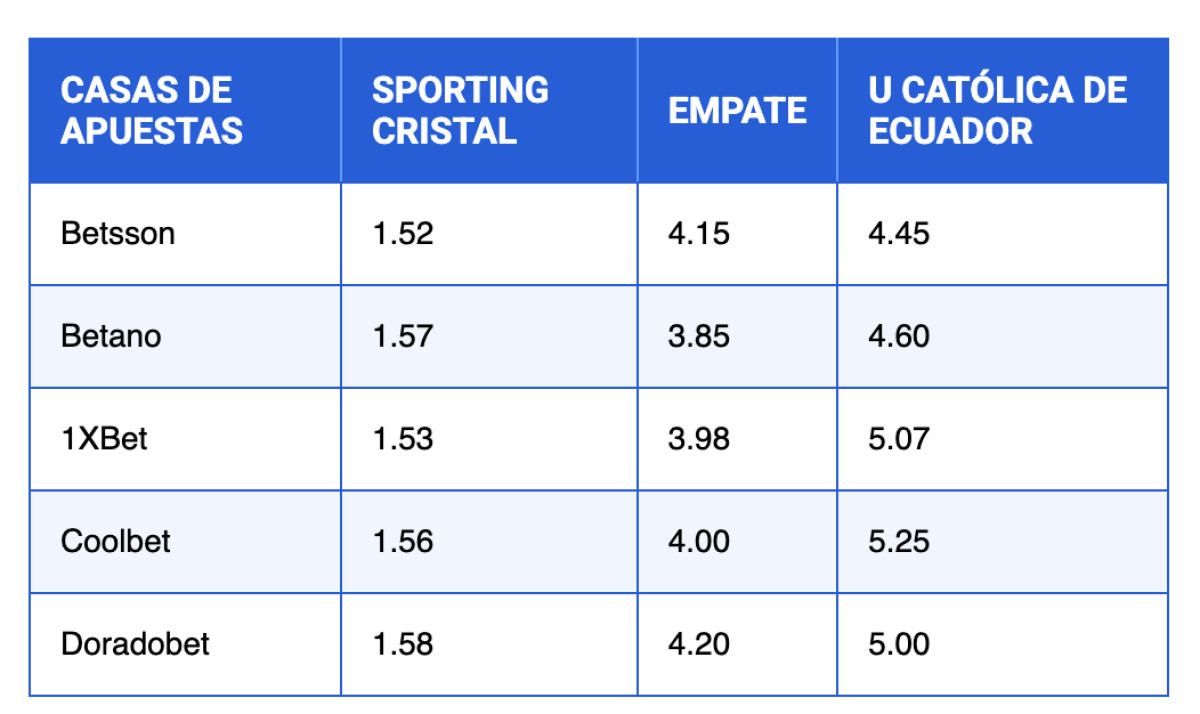The width and height of the screenshot is (1200, 714).
Task: Click the 1XBet bookmaker cell
Action: point(104,438)
